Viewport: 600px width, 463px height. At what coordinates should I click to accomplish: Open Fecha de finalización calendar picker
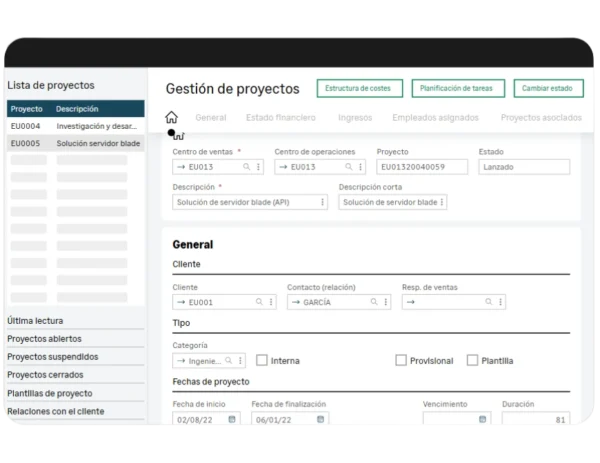(321, 419)
